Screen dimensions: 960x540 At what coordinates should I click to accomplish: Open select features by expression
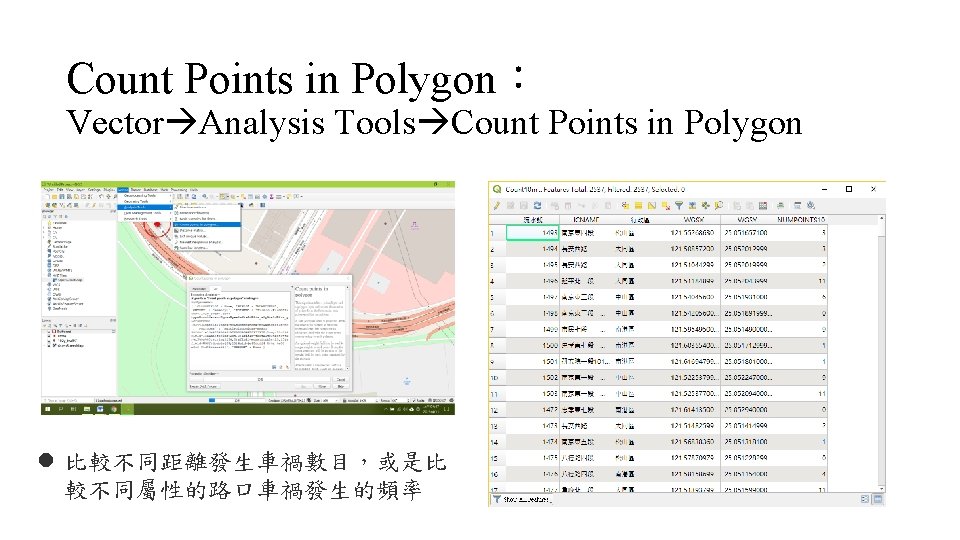coord(626,206)
